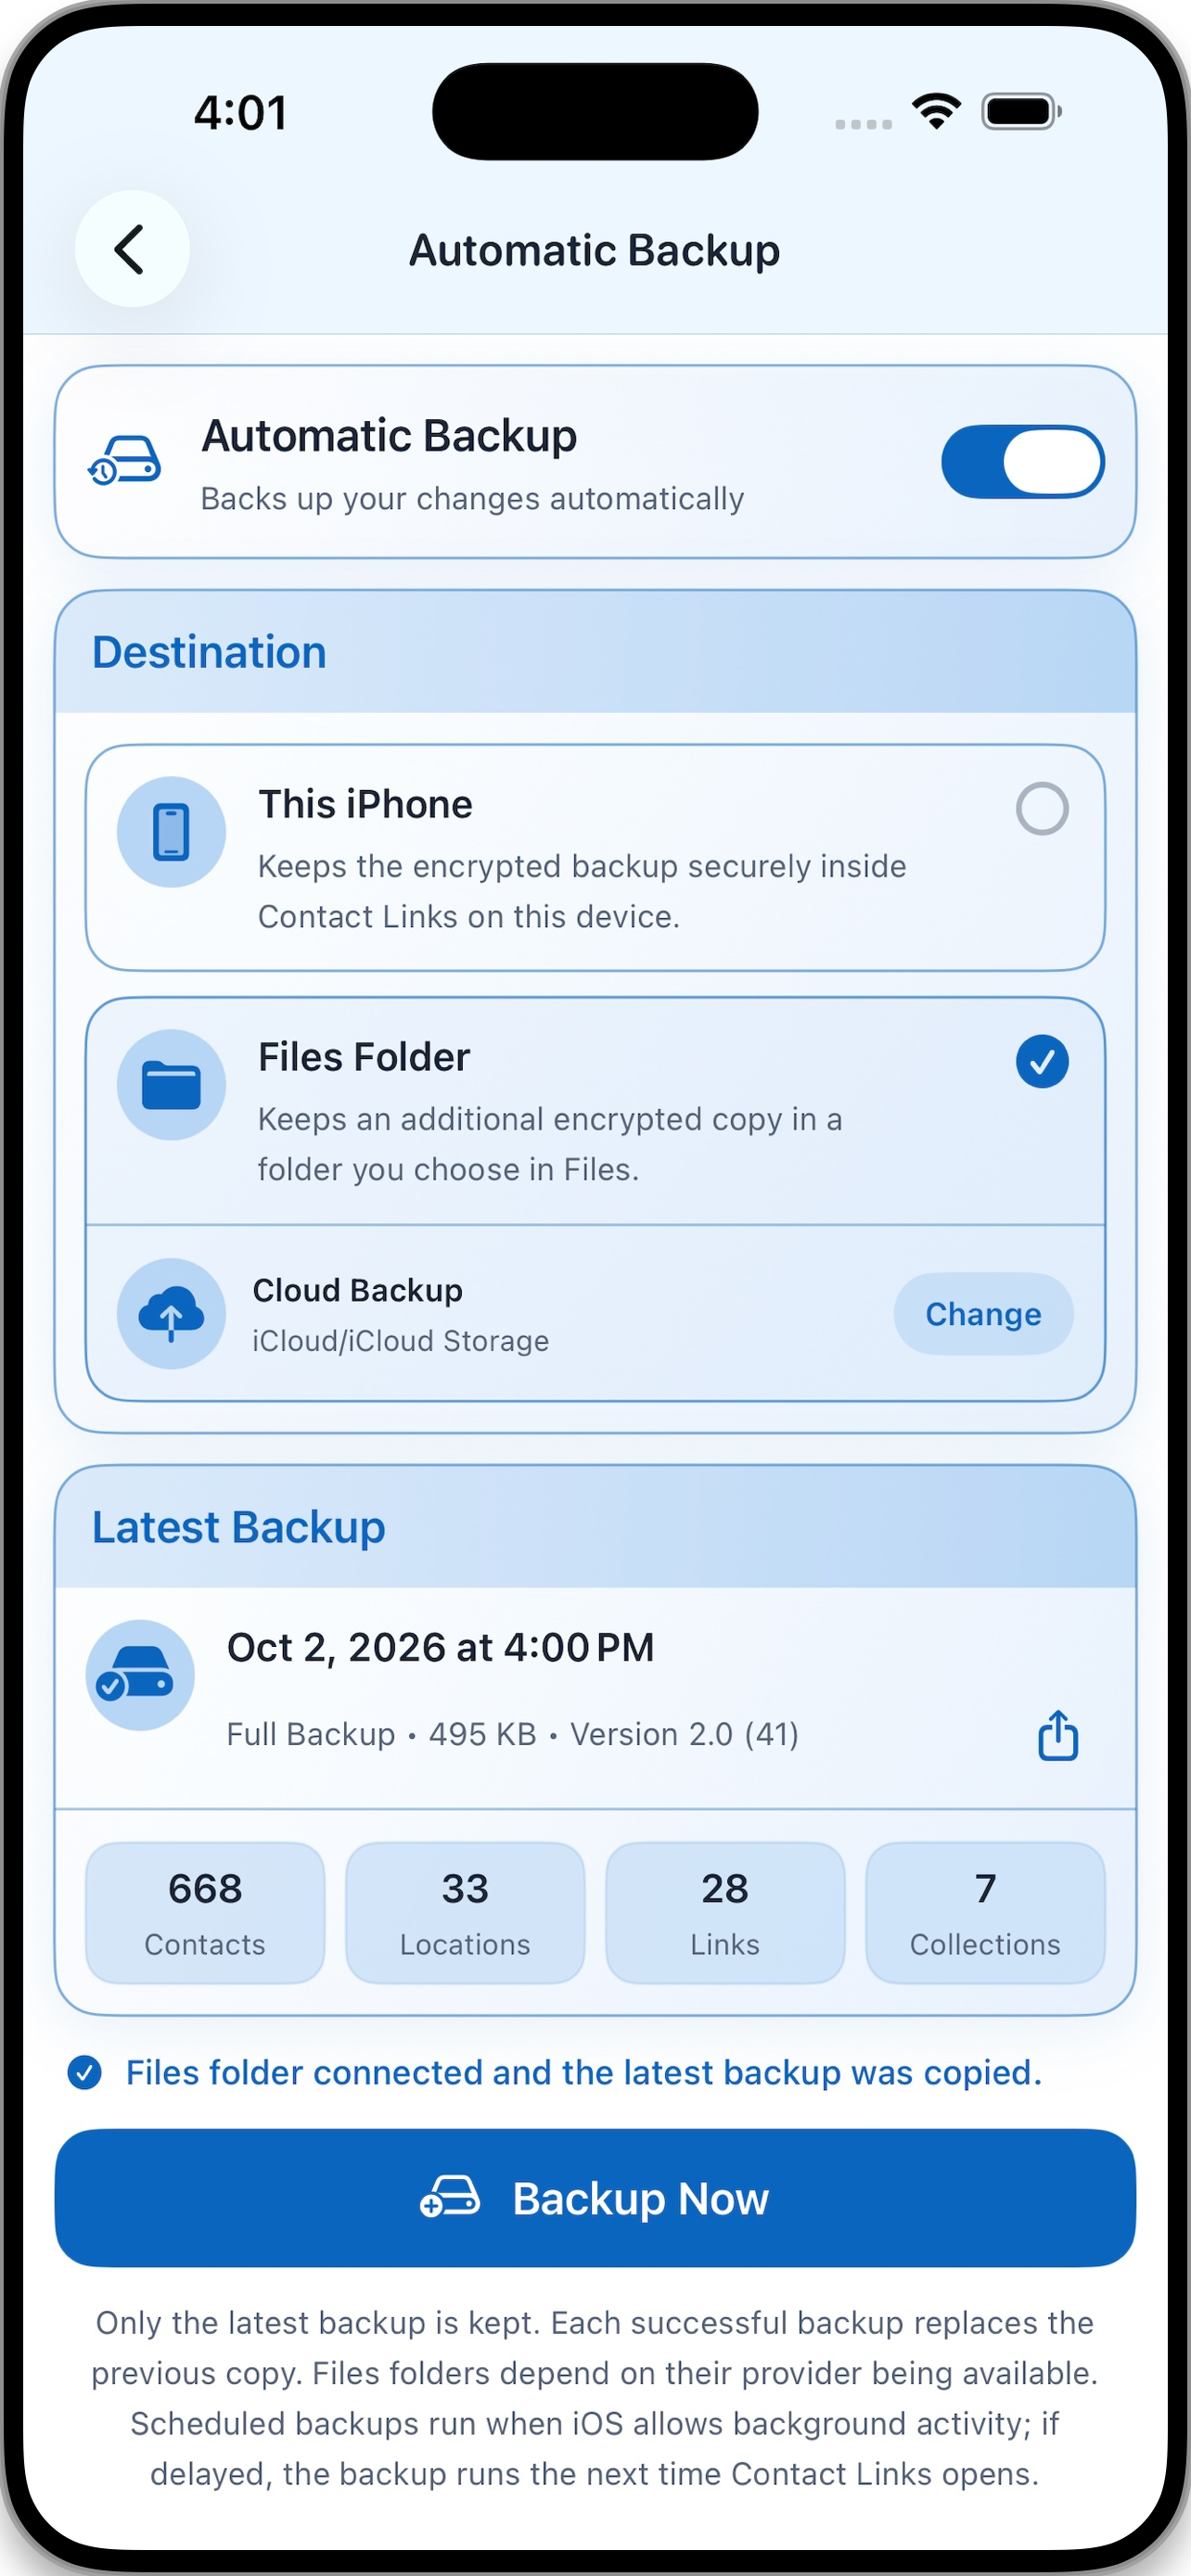Image resolution: width=1191 pixels, height=2576 pixels.
Task: Select the Files Folder checked radio button
Action: click(1042, 1061)
